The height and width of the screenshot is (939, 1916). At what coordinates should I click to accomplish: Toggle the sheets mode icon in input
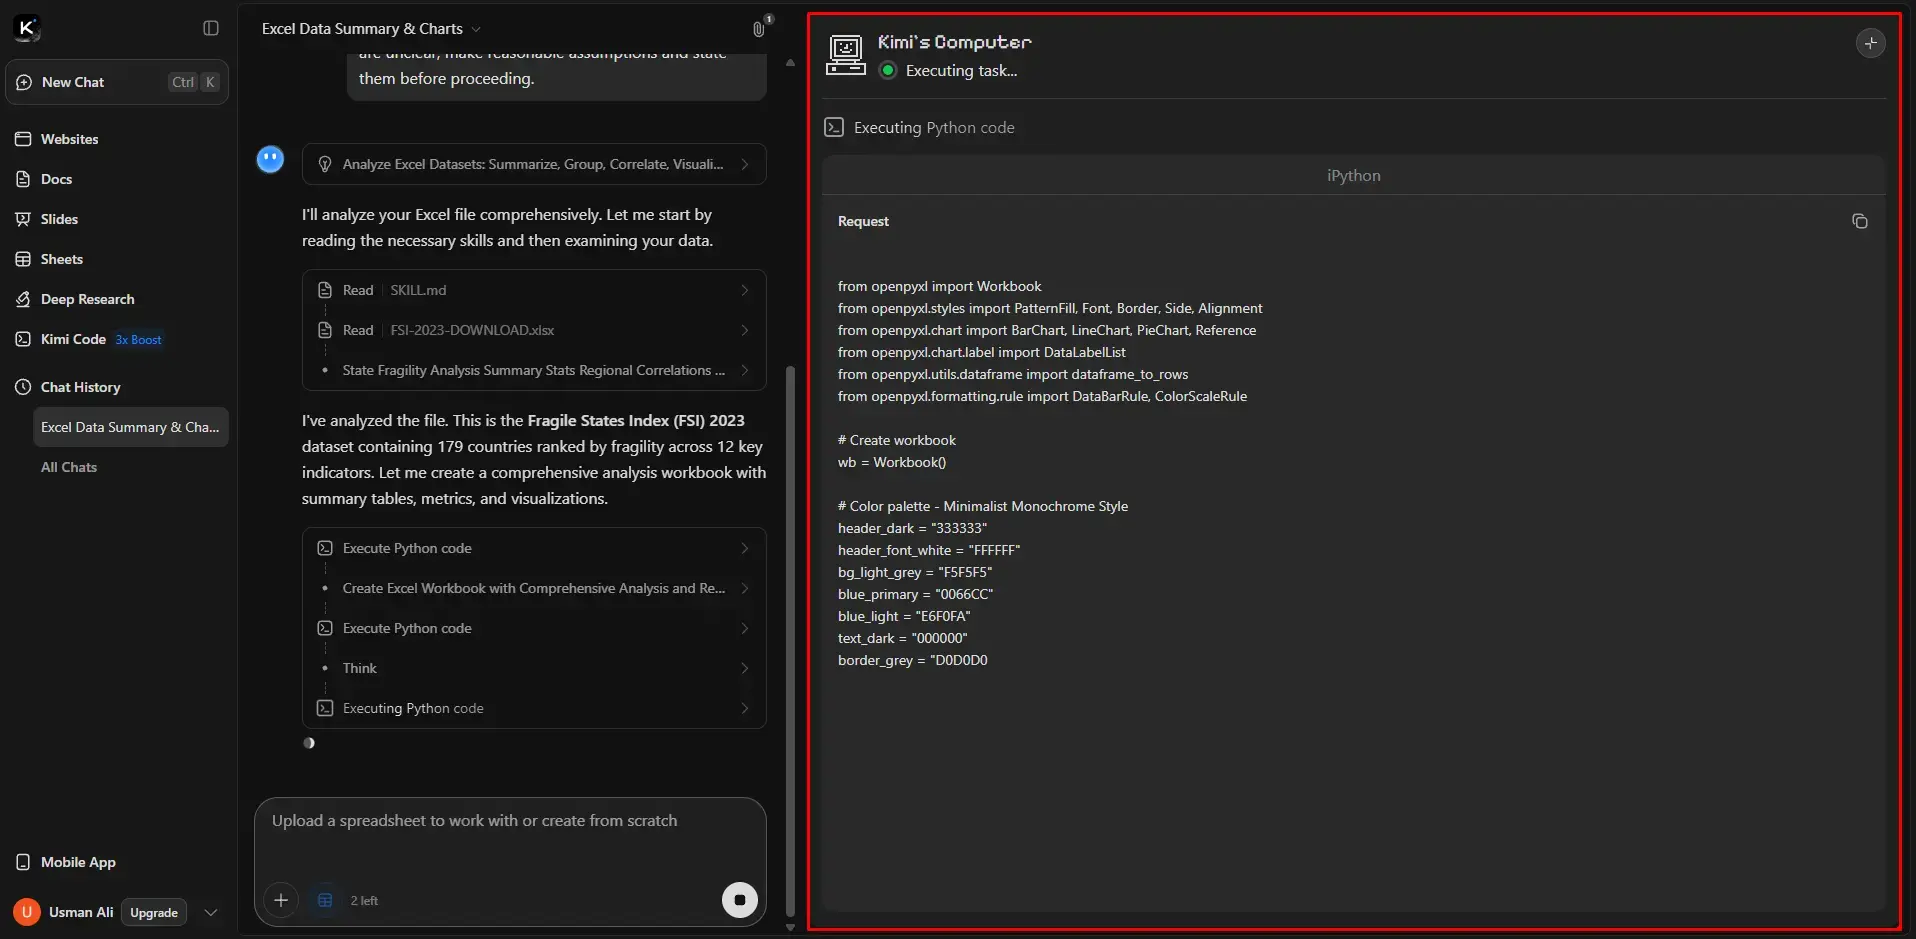325,900
